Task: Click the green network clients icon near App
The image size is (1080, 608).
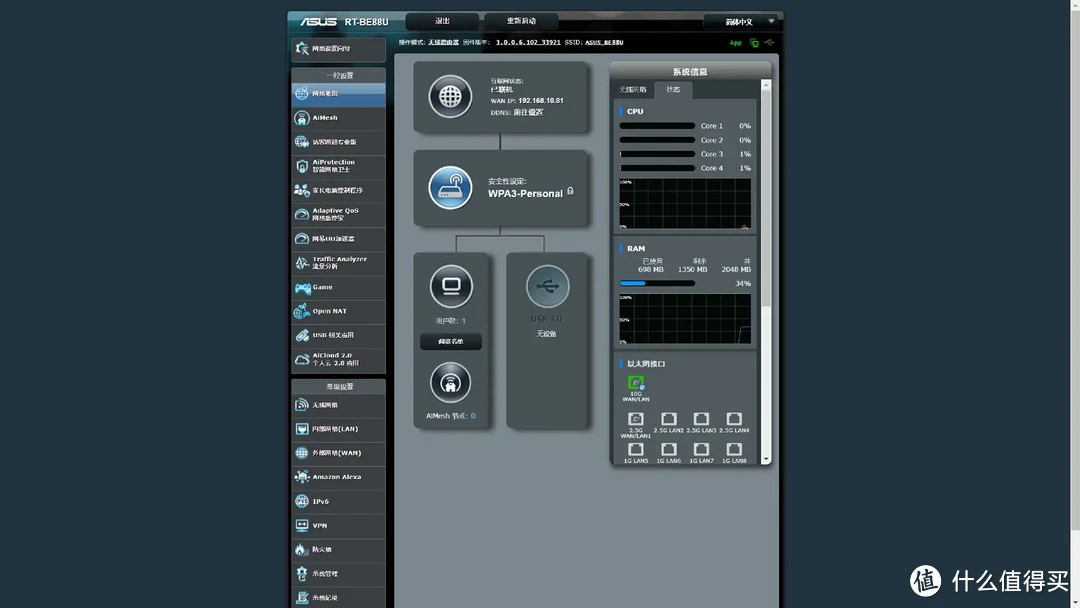Action: (x=754, y=43)
